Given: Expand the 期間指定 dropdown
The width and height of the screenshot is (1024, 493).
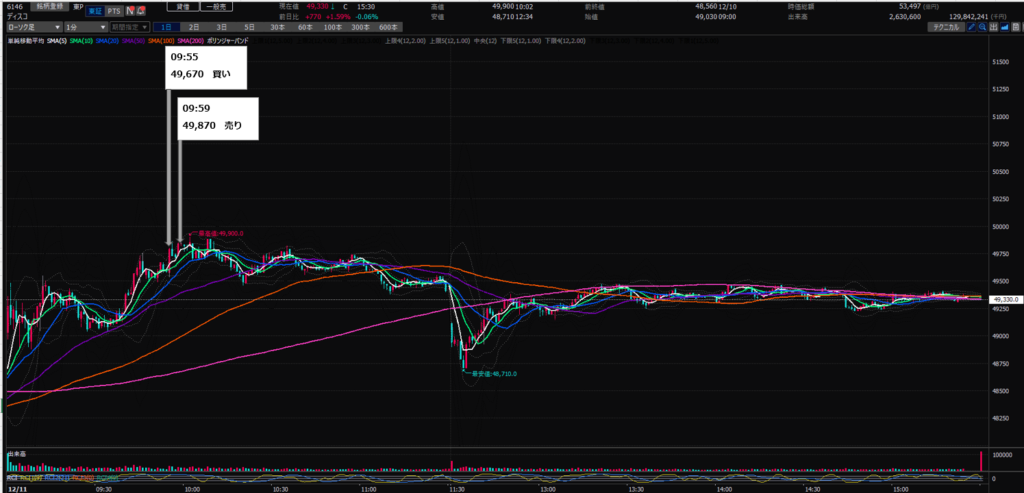Looking at the screenshot, I should [x=129, y=27].
